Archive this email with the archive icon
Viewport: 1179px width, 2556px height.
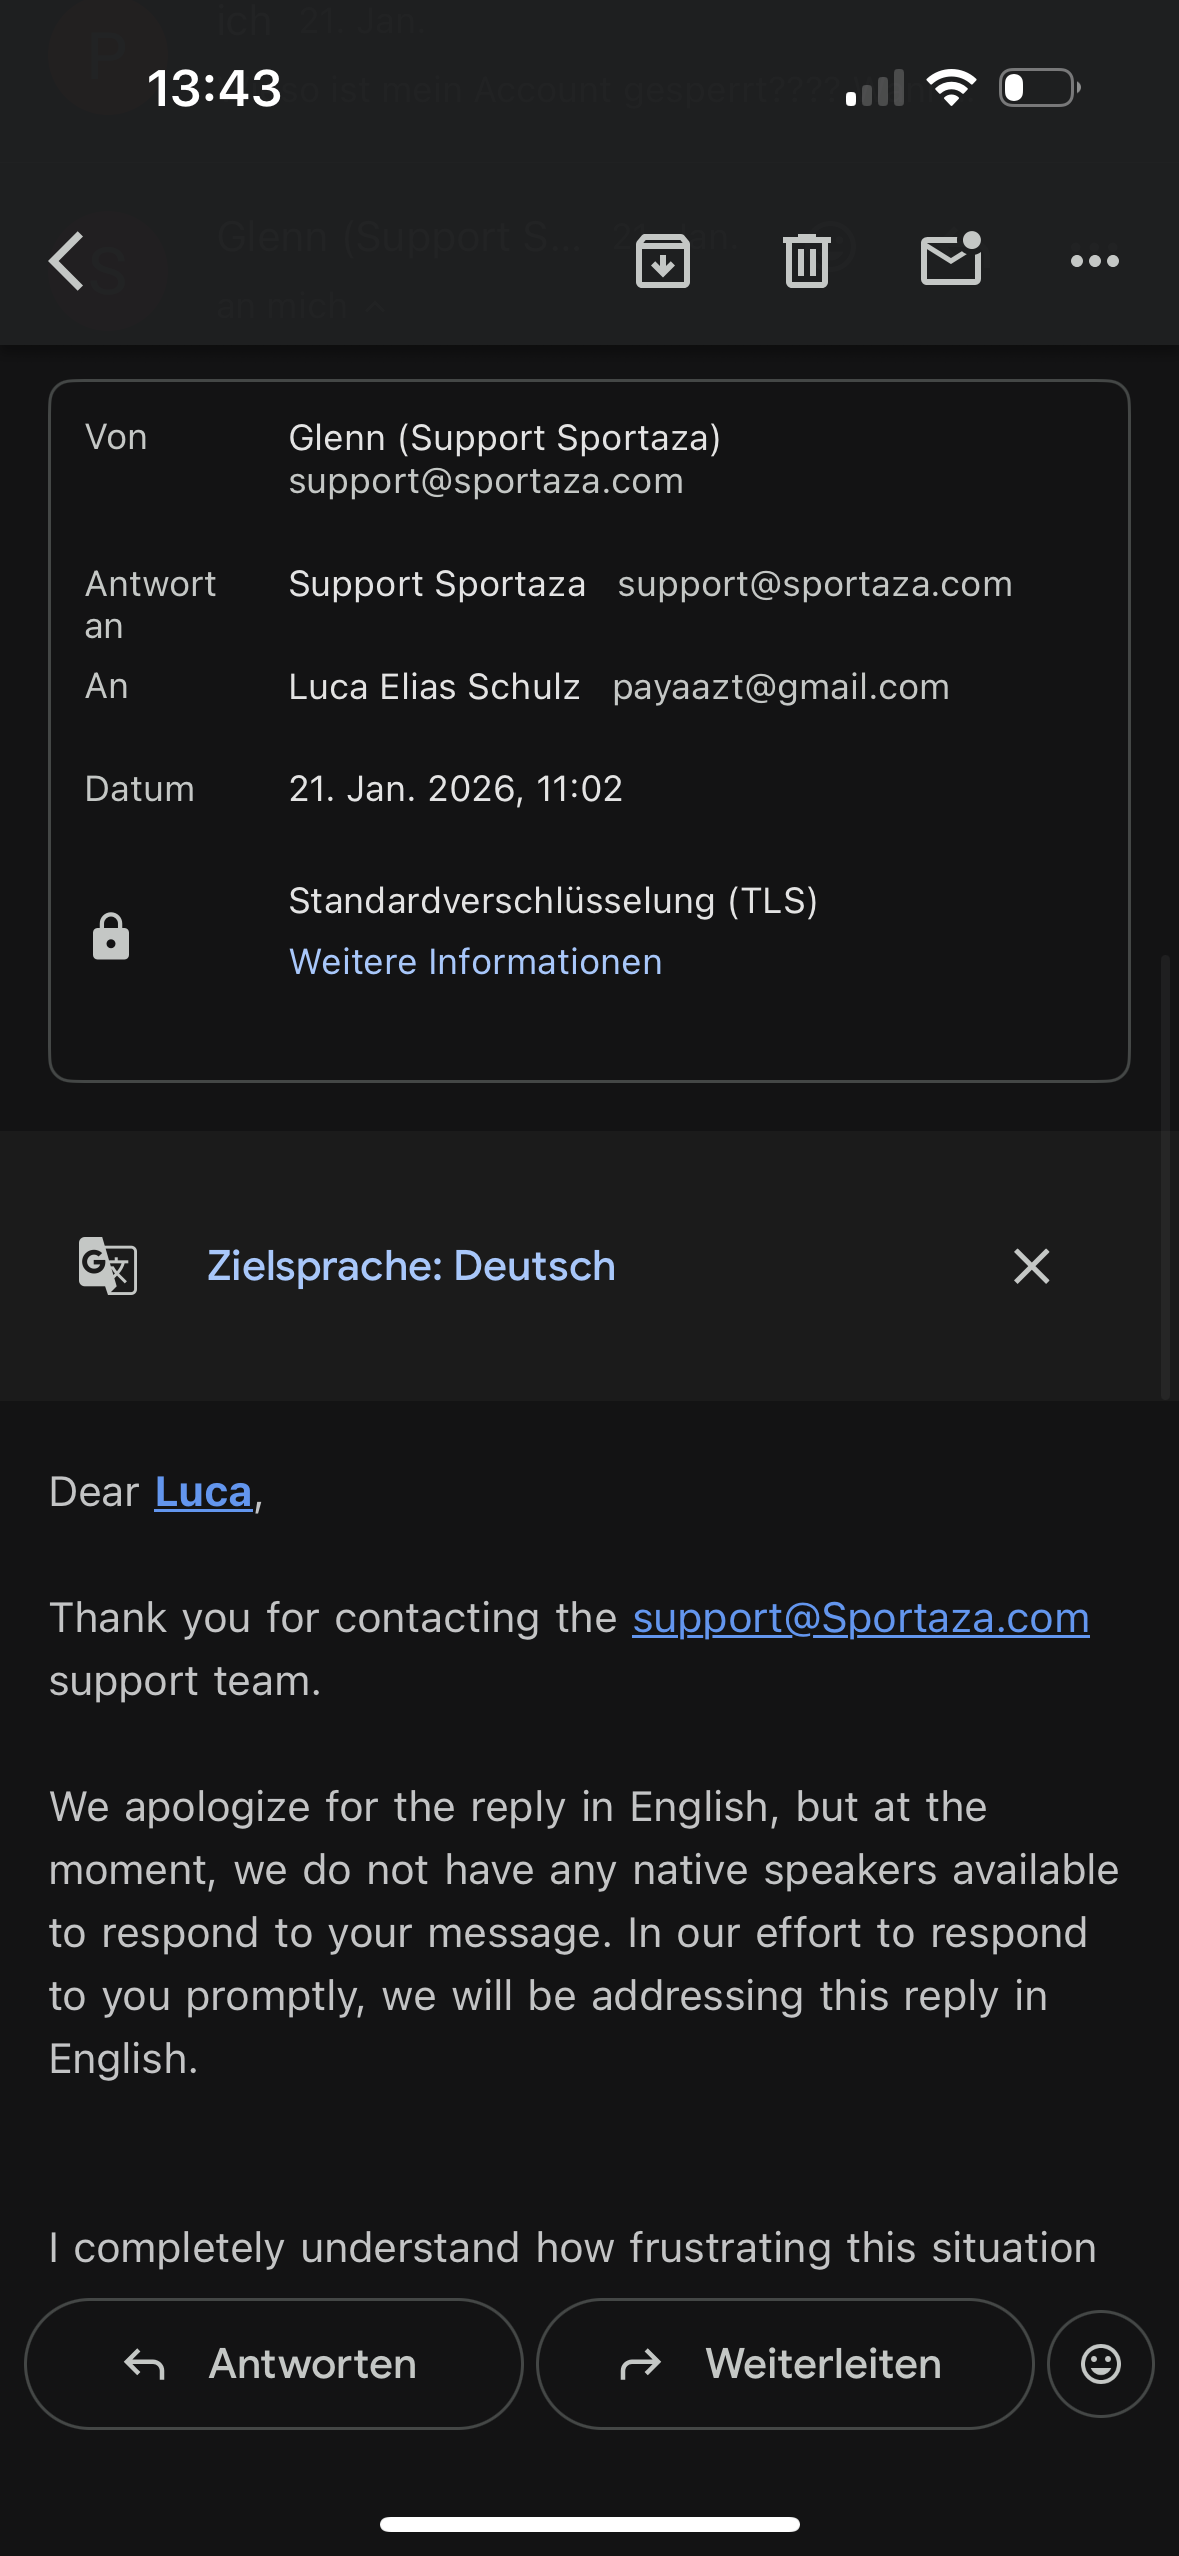[x=663, y=262]
